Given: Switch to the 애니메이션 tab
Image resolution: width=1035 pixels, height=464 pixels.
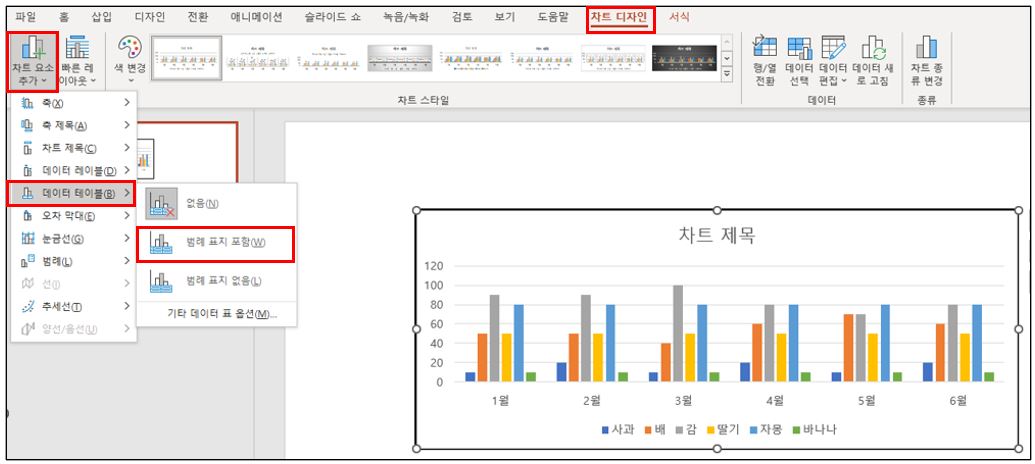Looking at the screenshot, I should point(257,17).
